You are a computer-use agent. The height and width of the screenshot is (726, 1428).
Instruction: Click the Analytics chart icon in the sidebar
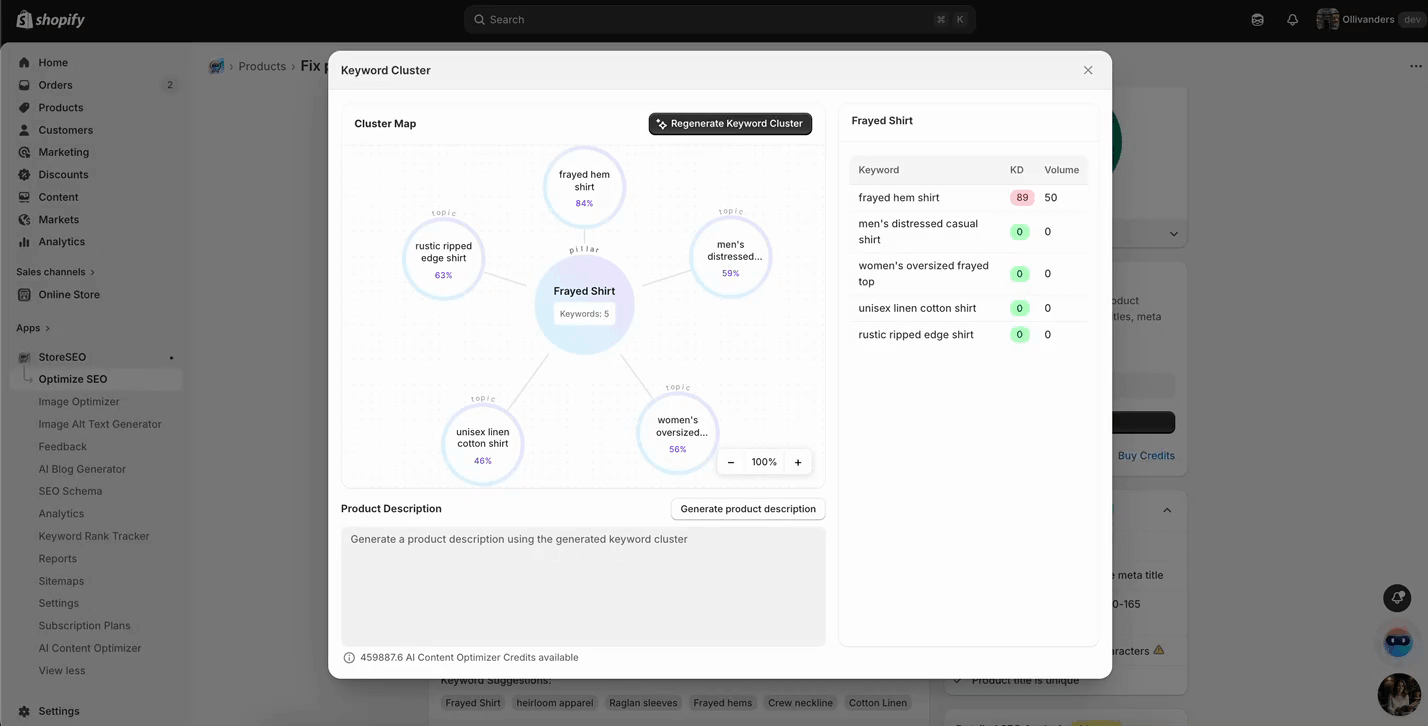coord(24,241)
